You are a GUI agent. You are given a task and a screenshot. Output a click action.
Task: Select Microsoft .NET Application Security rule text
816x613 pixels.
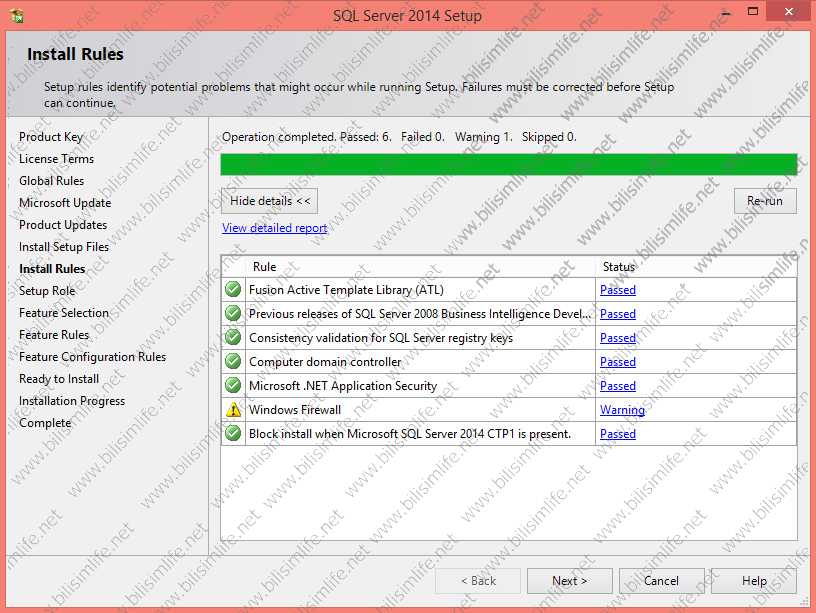[x=343, y=386]
